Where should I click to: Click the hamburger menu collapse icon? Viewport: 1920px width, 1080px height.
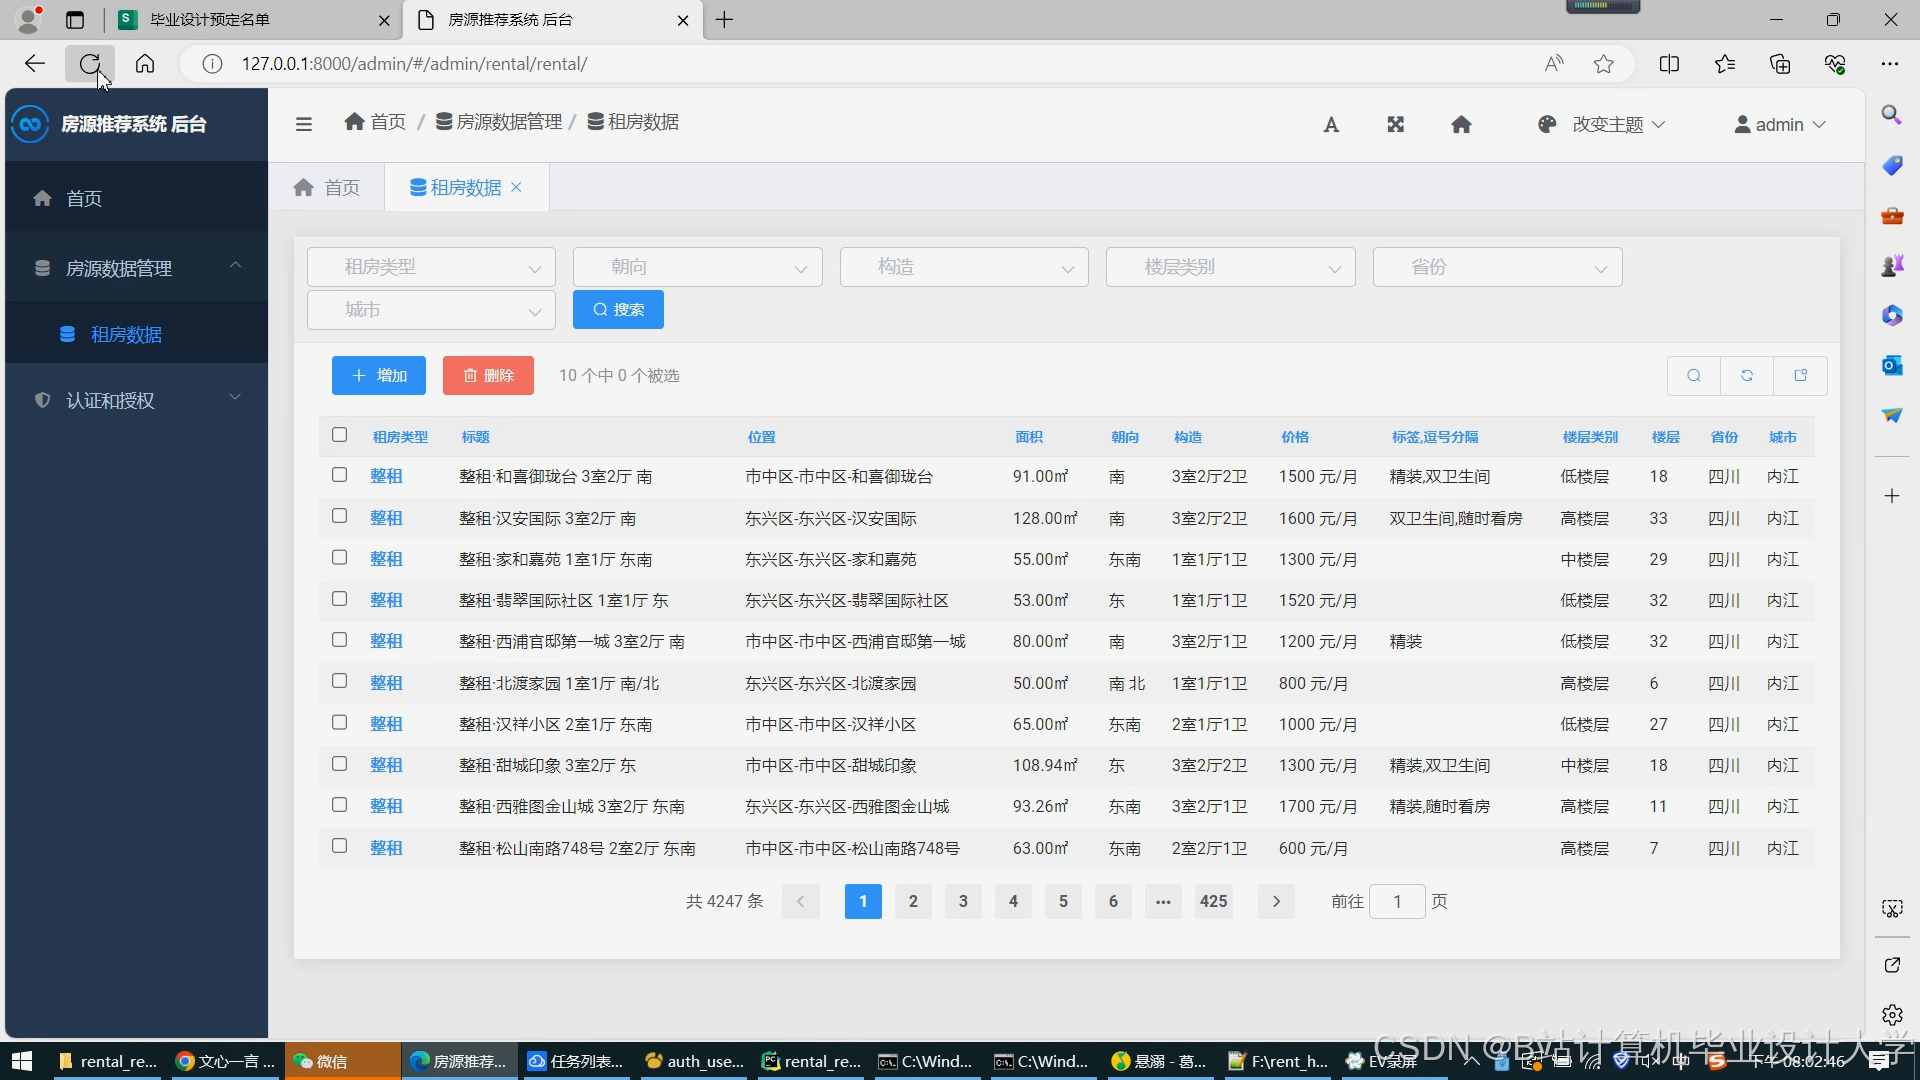[304, 124]
